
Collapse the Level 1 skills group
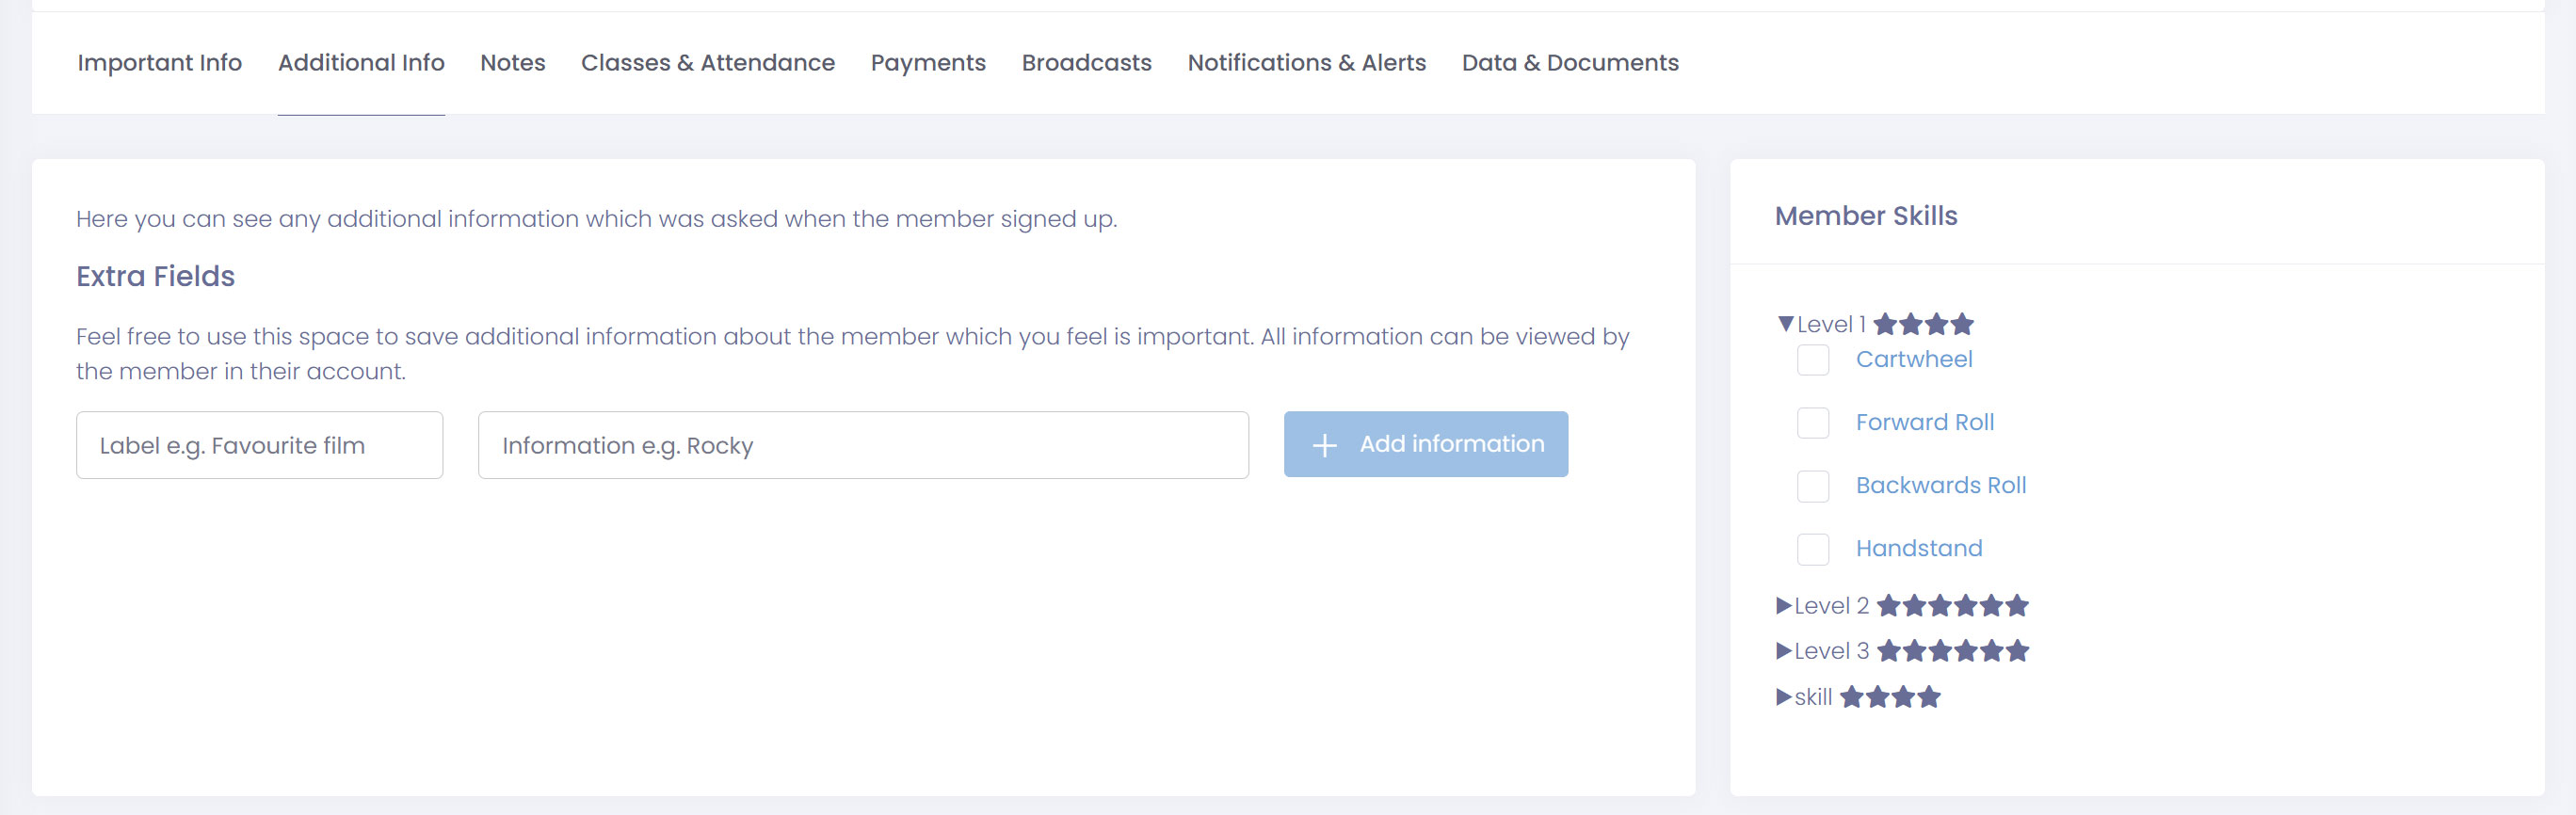point(1785,324)
